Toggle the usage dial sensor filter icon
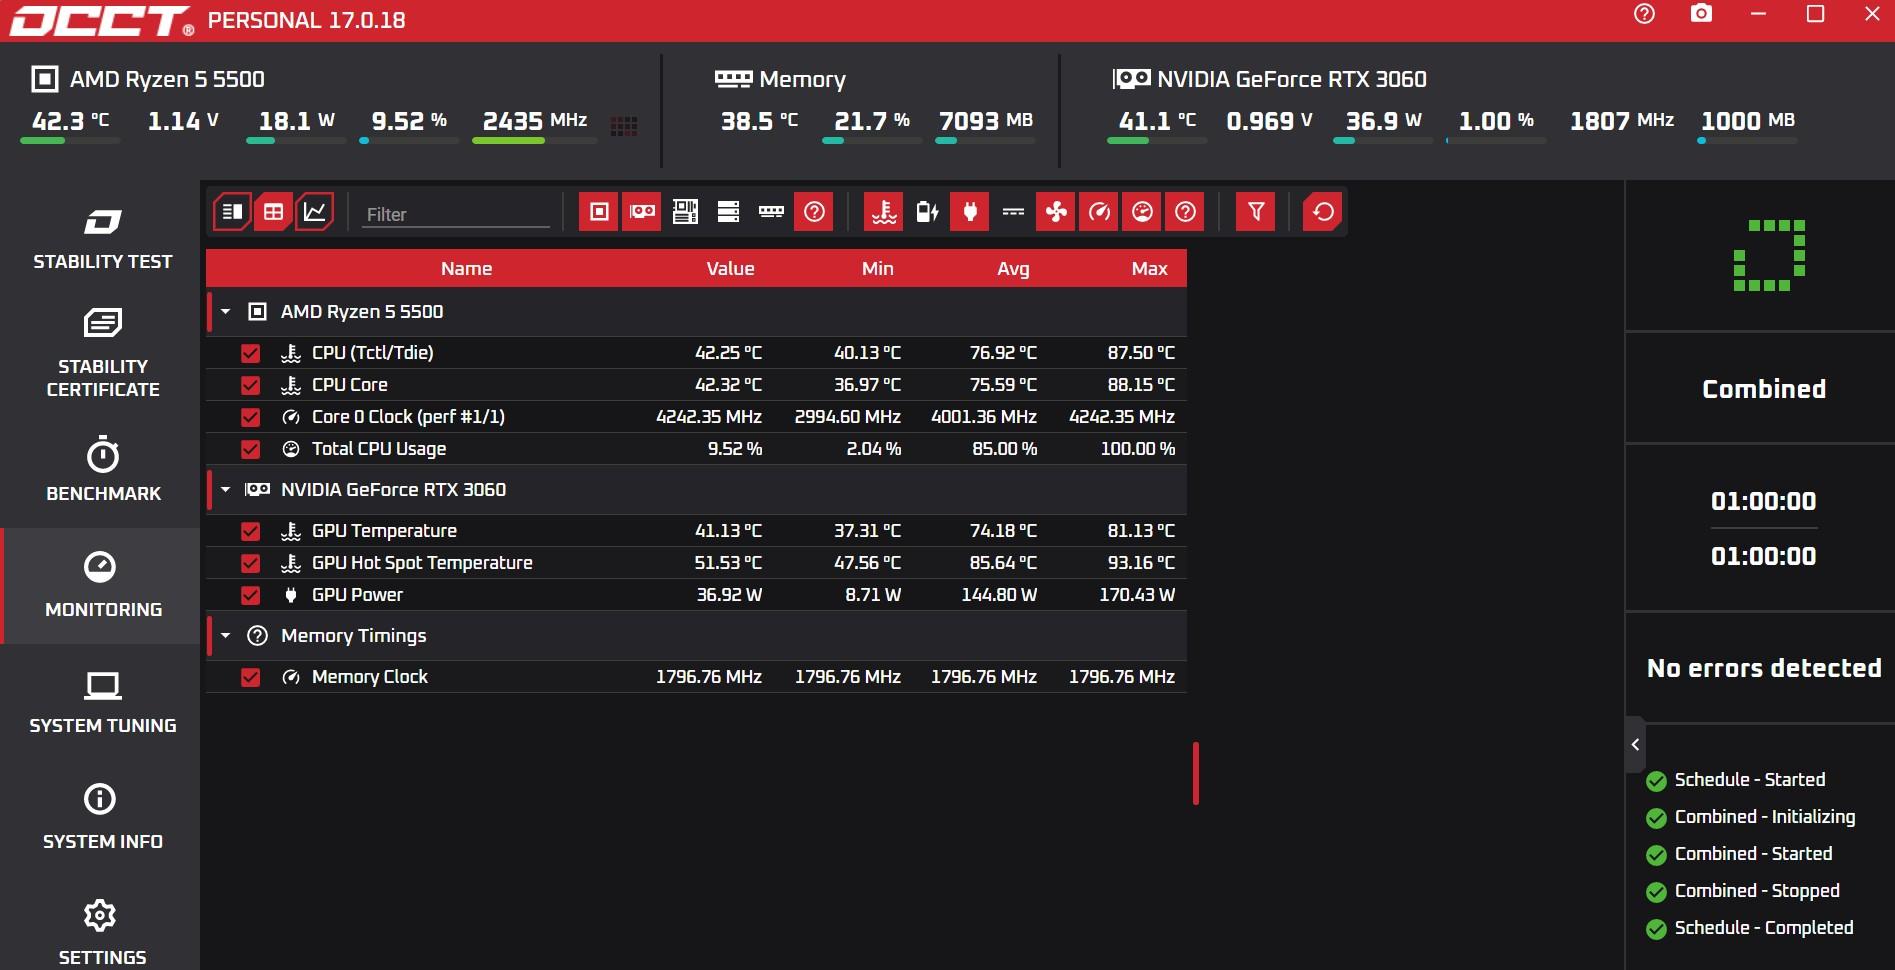The height and width of the screenshot is (970, 1895). click(x=1142, y=212)
